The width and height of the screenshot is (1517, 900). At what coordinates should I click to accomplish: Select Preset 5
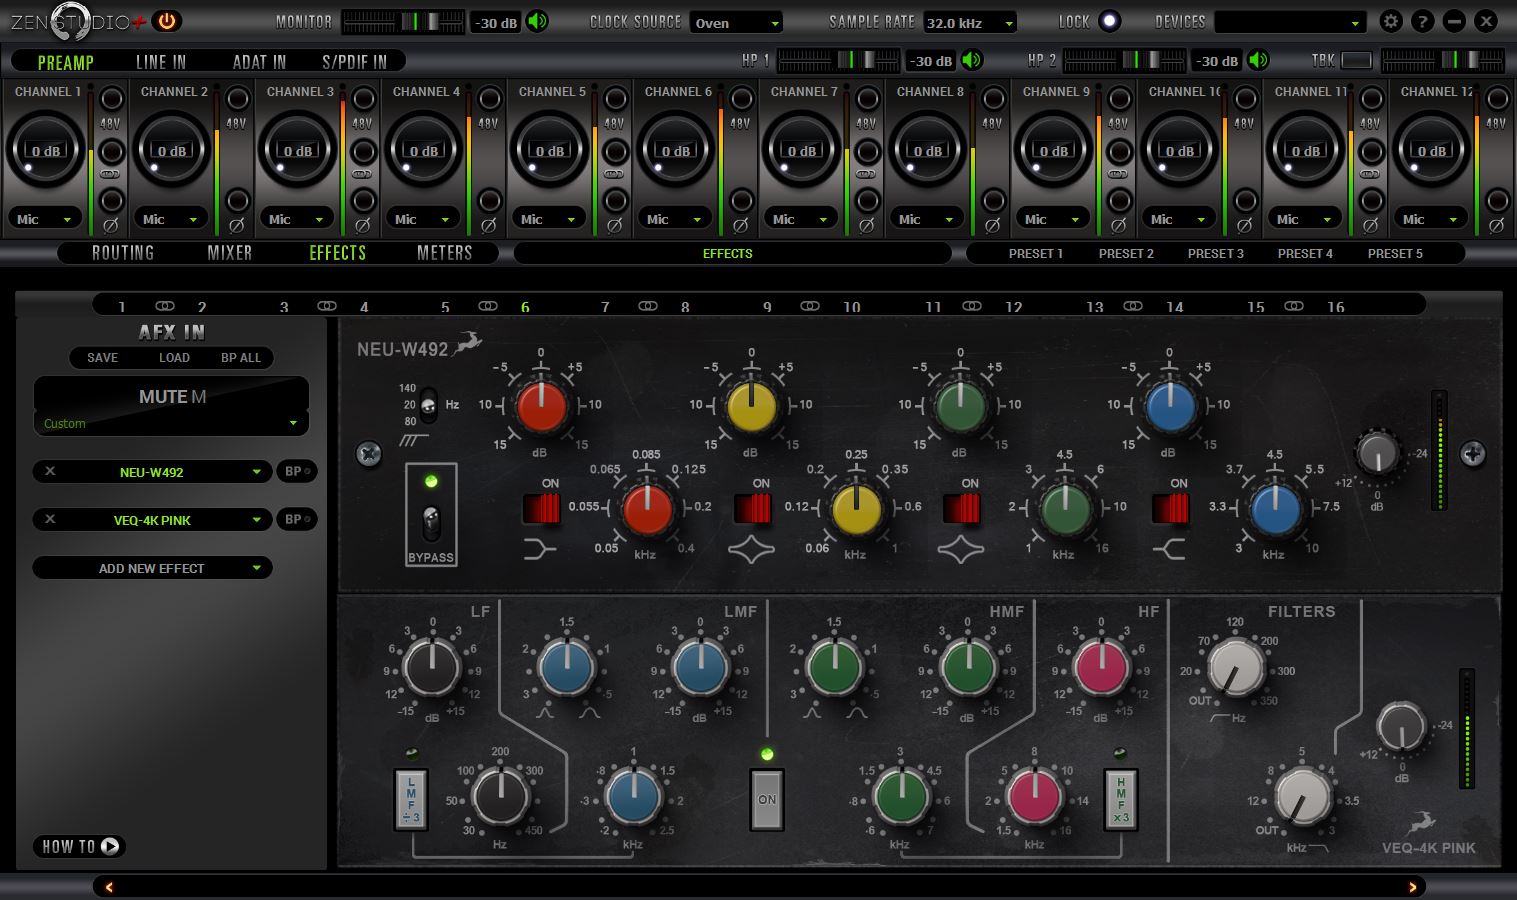1395,253
